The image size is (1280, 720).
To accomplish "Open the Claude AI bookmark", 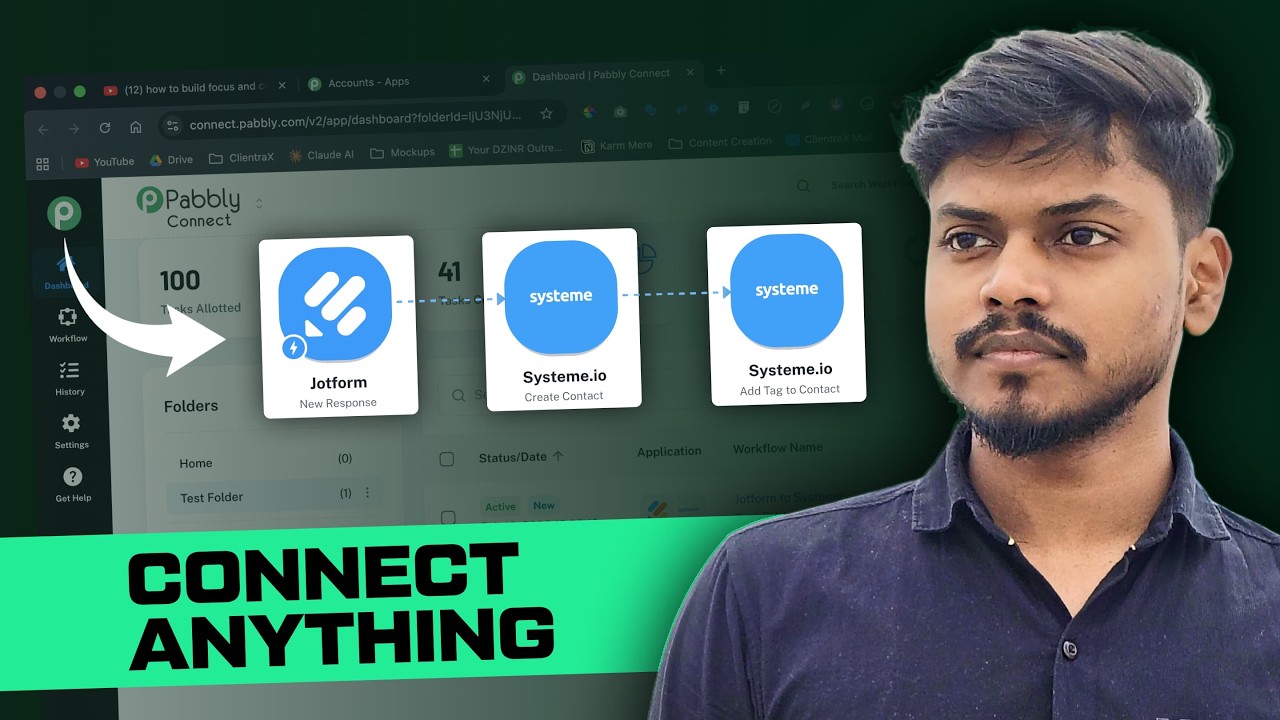I will [x=322, y=155].
